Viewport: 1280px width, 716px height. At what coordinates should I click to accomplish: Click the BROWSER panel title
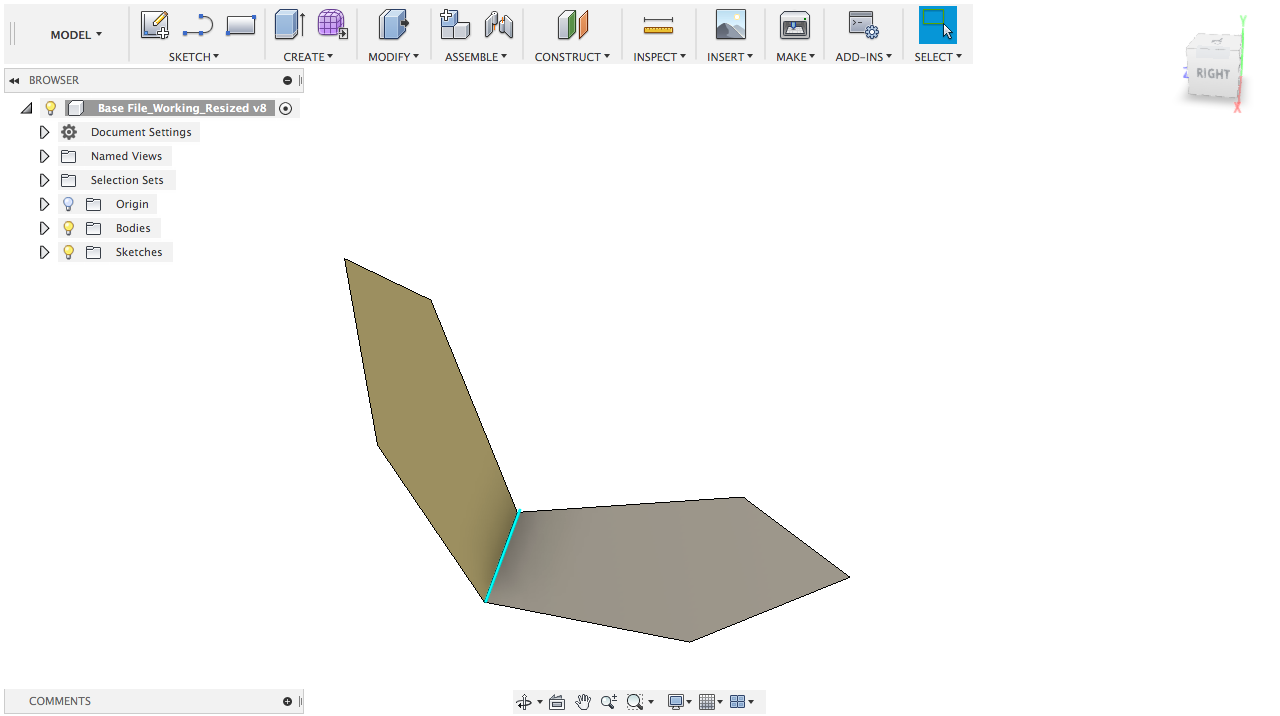[x=54, y=81]
